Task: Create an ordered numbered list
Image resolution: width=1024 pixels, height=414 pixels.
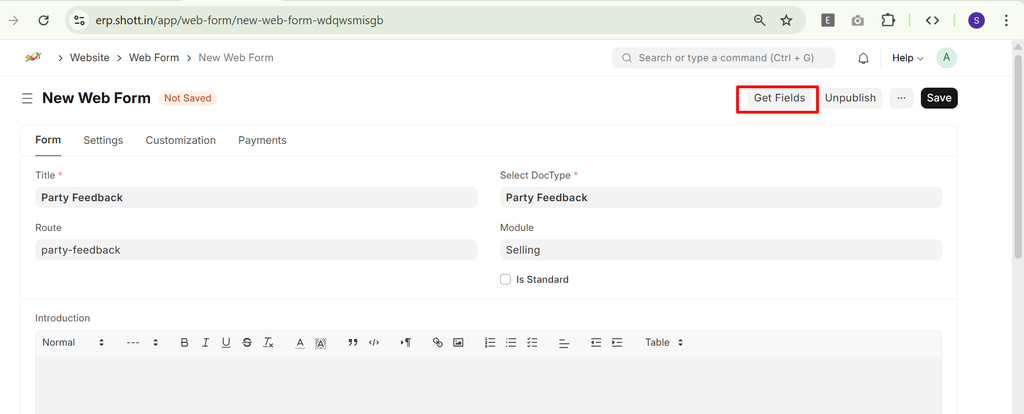Action: (x=490, y=342)
